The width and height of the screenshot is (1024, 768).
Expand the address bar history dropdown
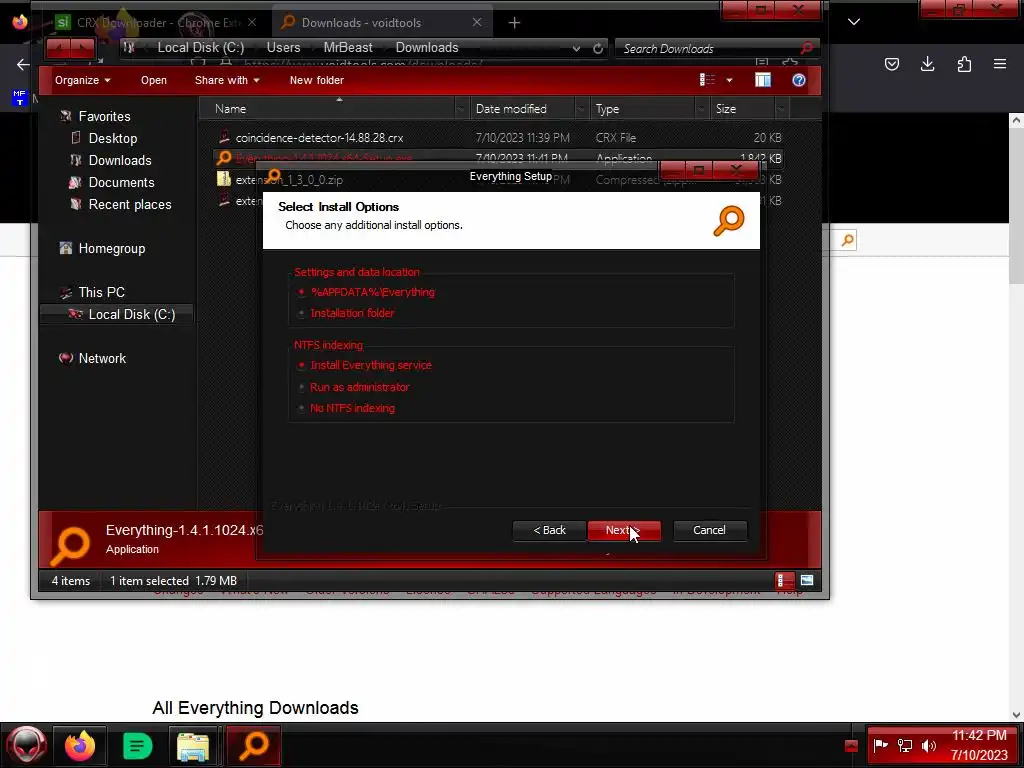click(x=576, y=48)
